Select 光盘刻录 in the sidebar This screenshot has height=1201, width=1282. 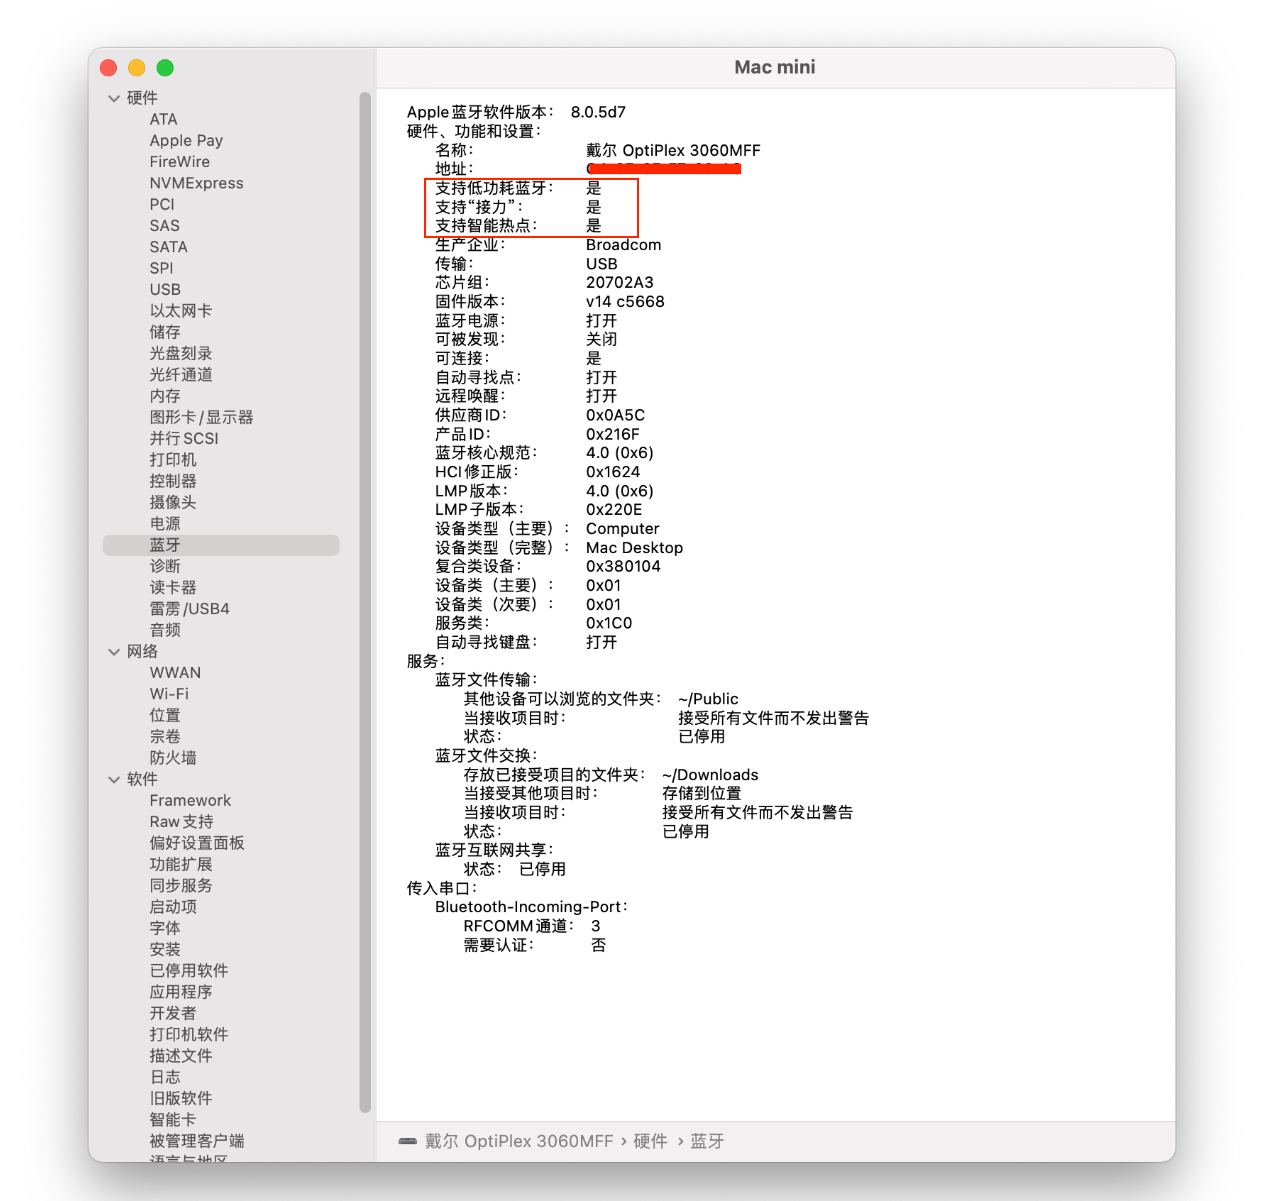point(181,353)
